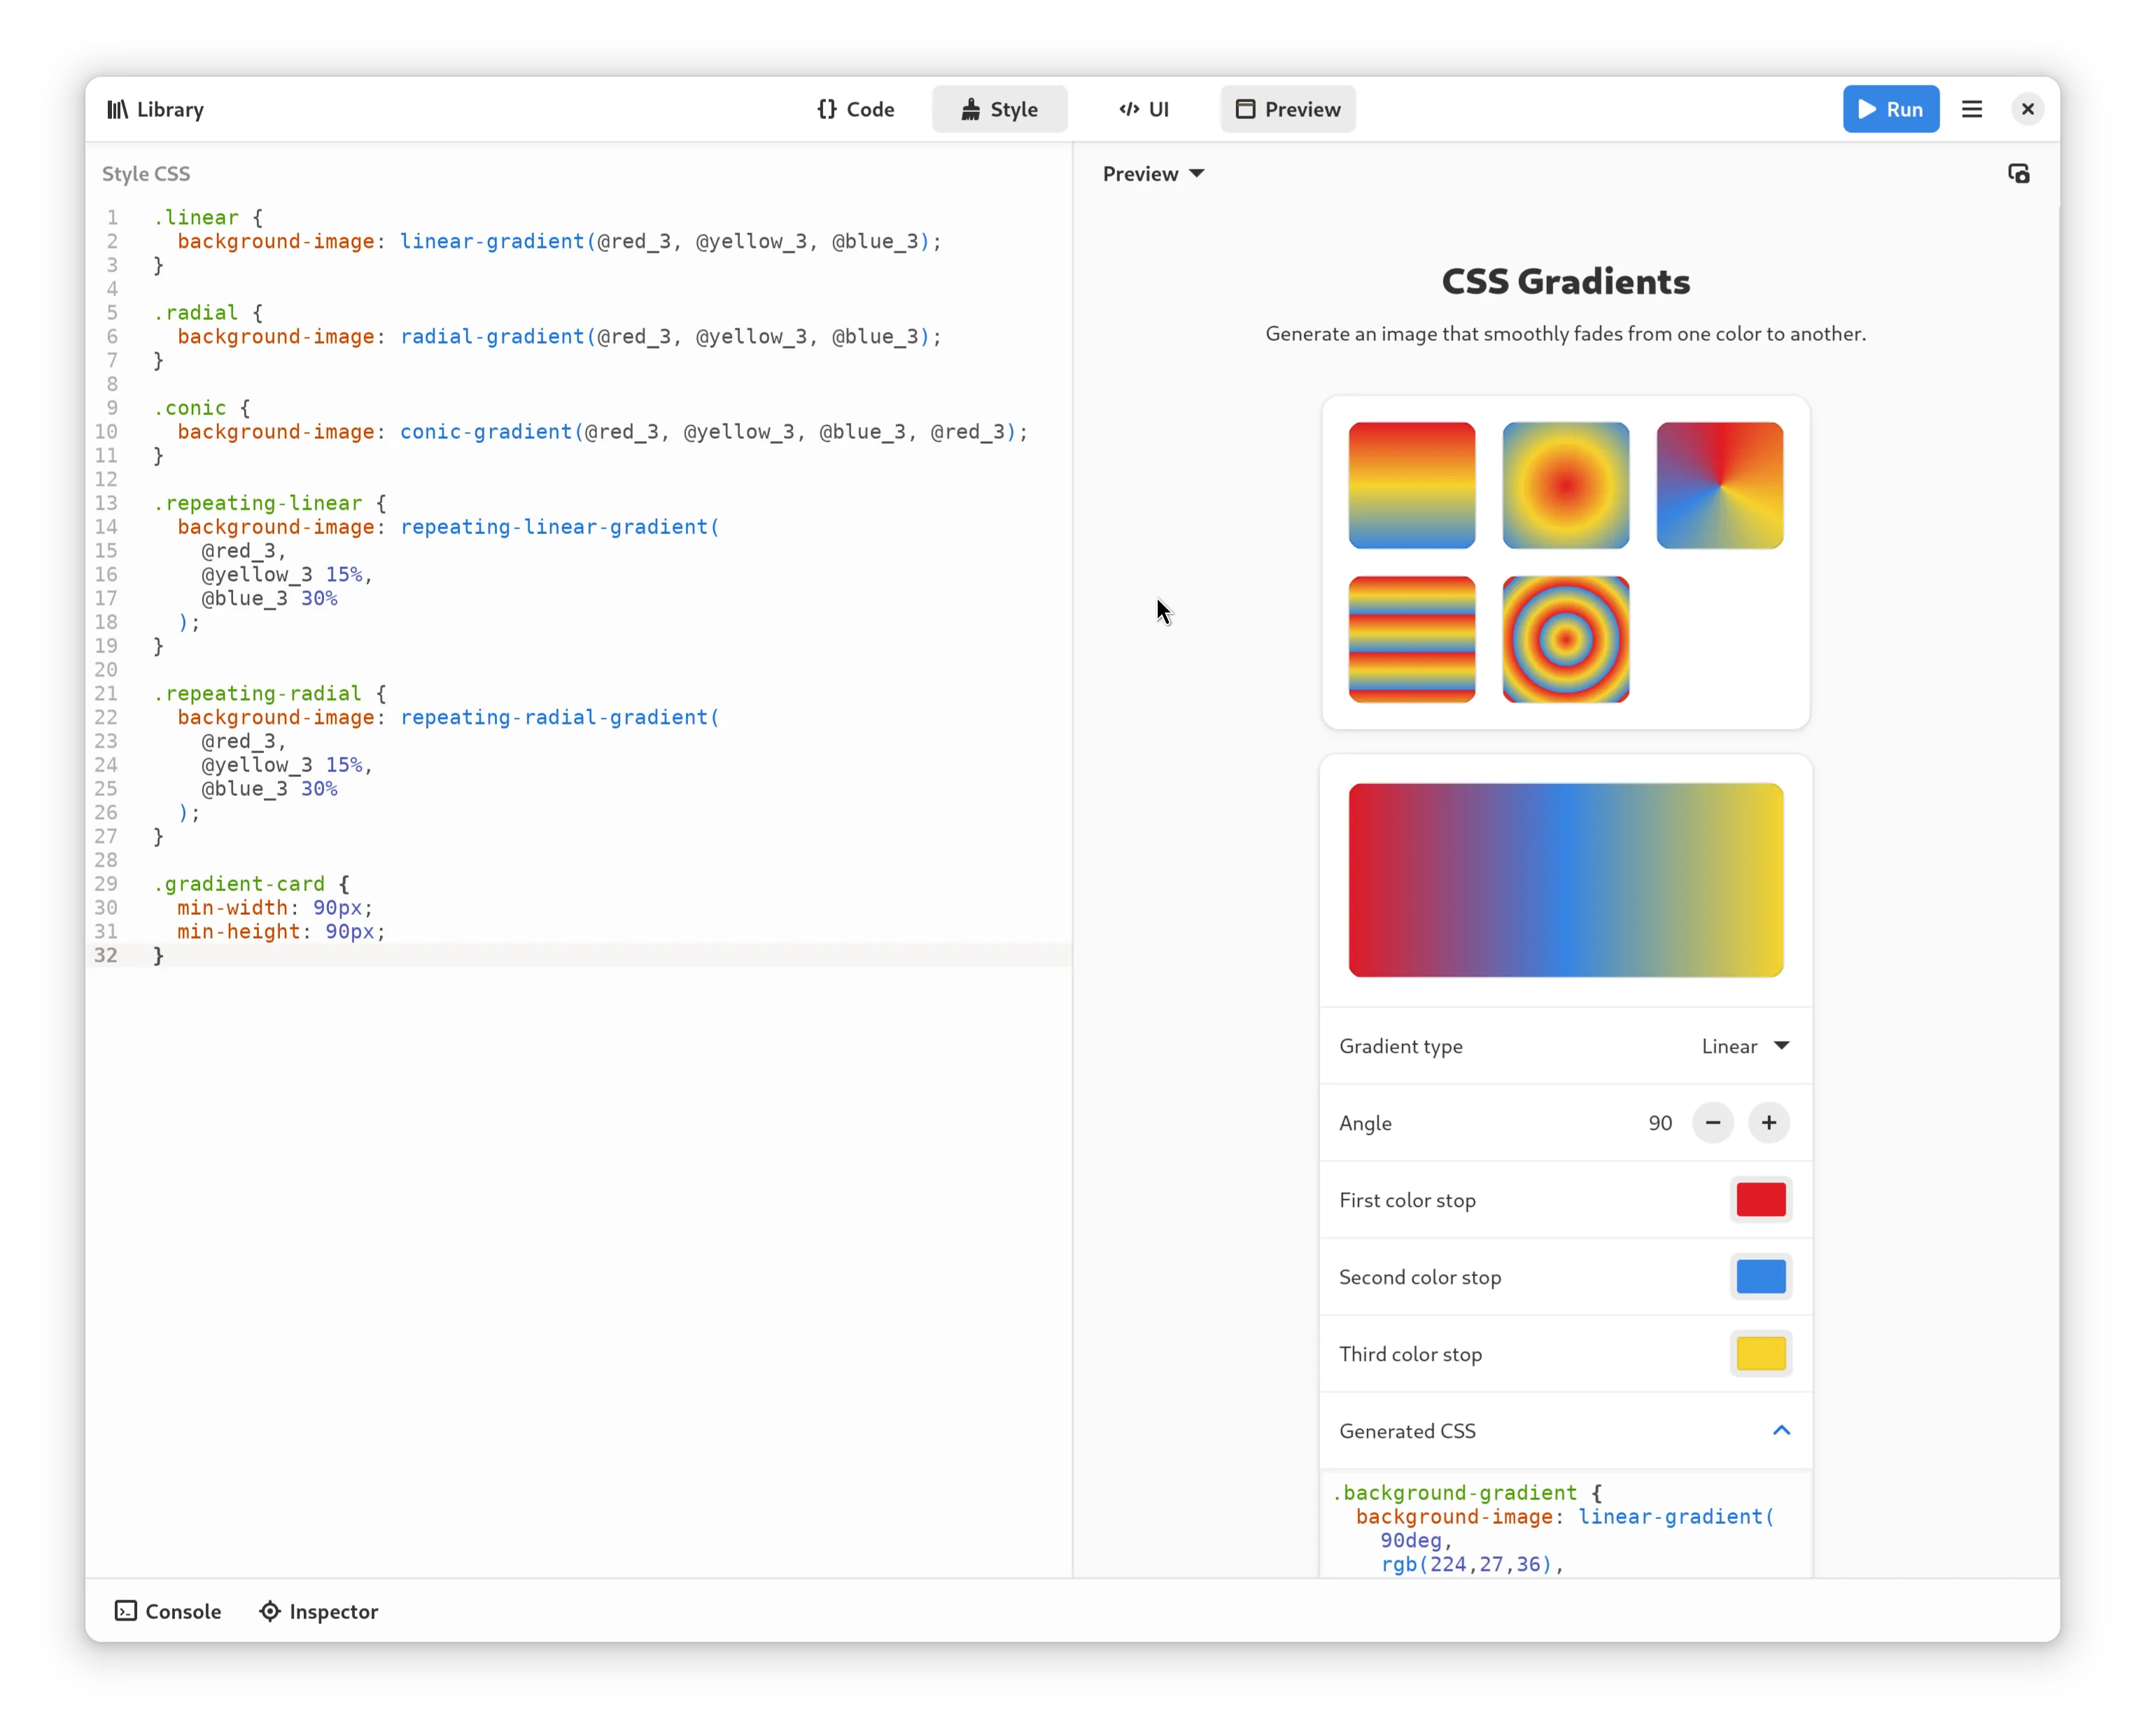The height and width of the screenshot is (1736, 2146).
Task: Click the blue second color stop swatch
Action: (x=1760, y=1277)
